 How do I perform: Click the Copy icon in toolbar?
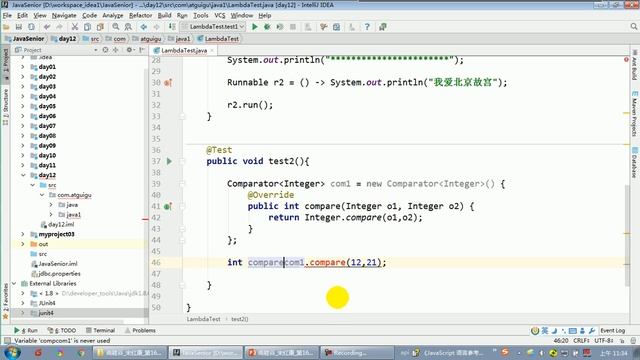pyautogui.click(x=87, y=27)
